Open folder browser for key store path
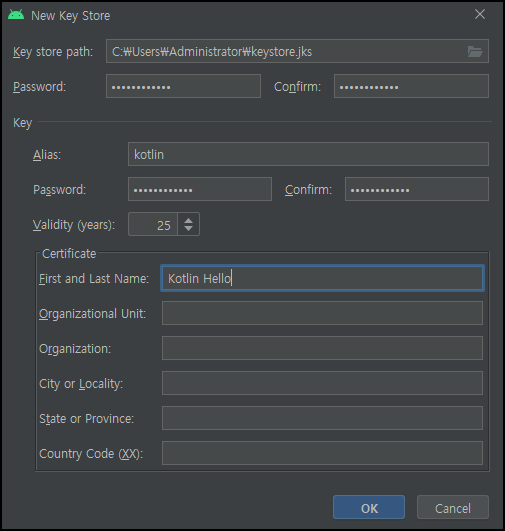The width and height of the screenshot is (505, 531). [475, 51]
